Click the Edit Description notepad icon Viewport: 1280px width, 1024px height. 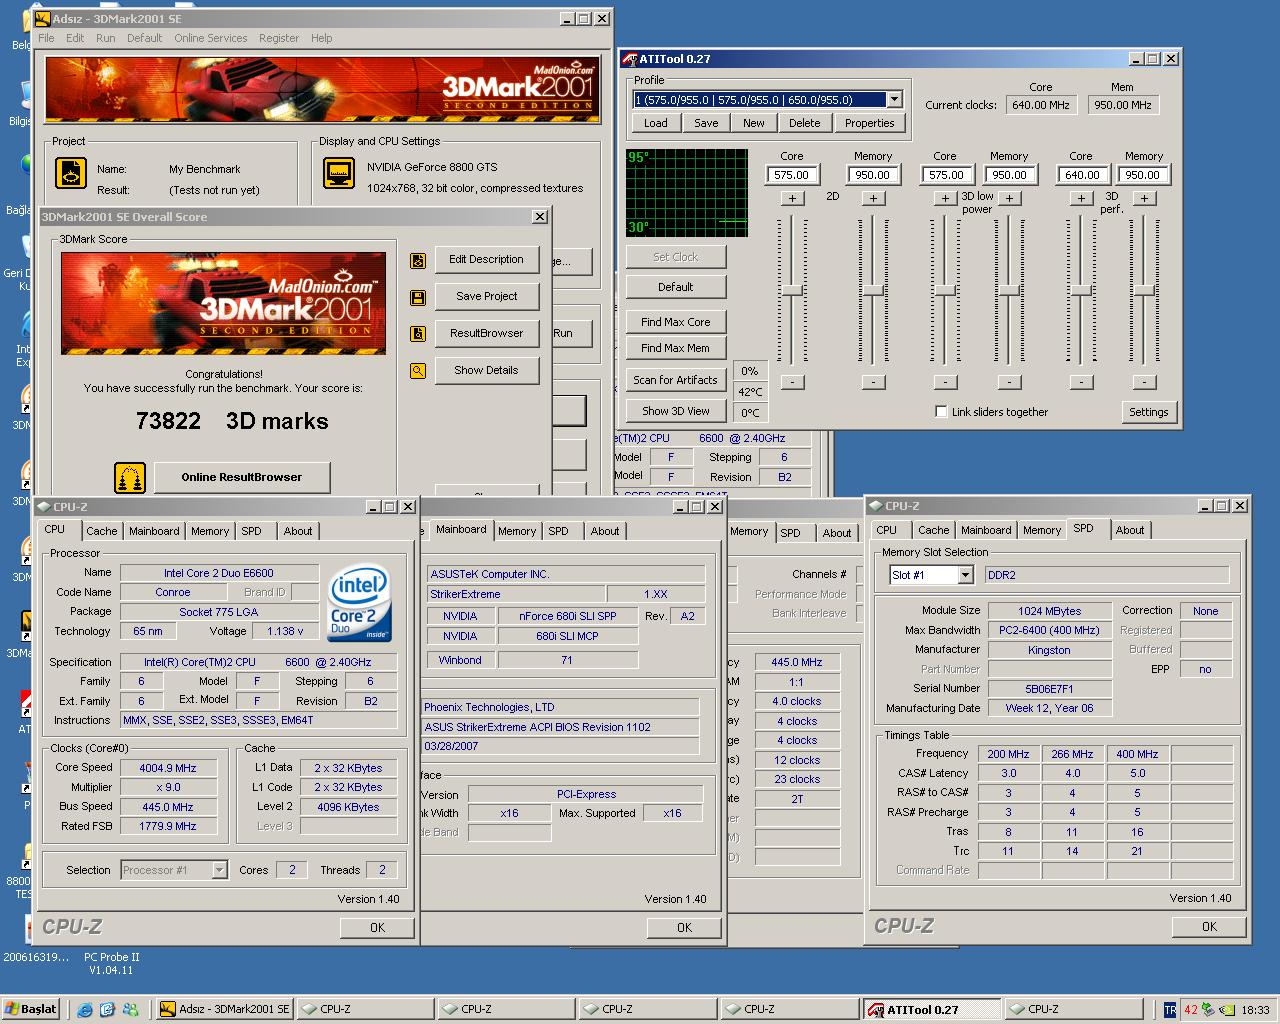tap(418, 260)
